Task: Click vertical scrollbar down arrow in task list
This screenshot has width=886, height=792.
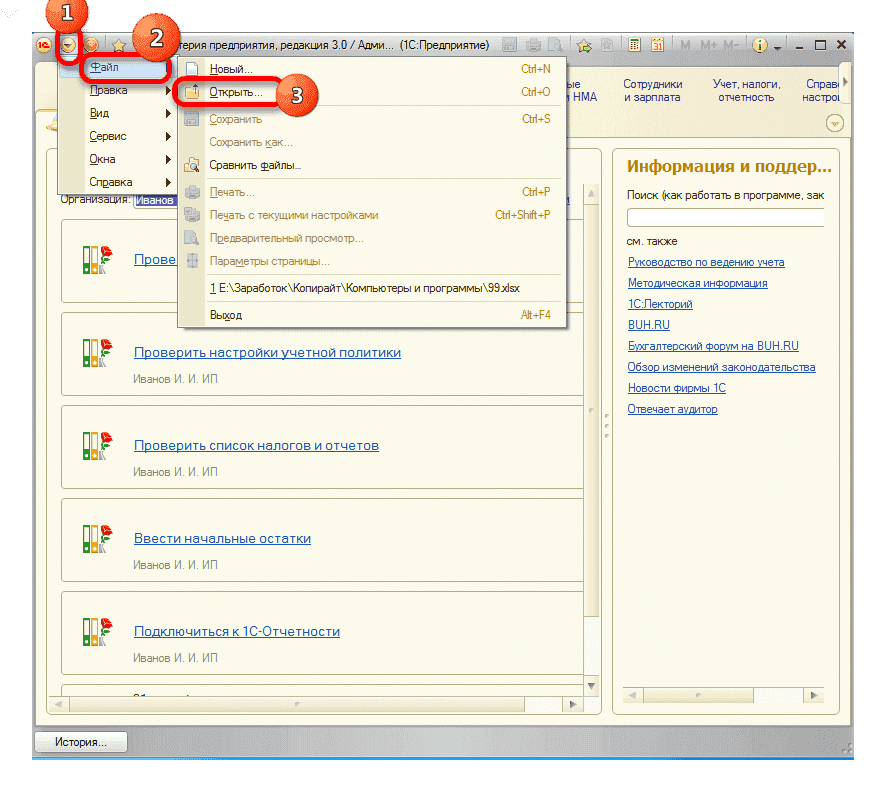Action: click(x=590, y=685)
